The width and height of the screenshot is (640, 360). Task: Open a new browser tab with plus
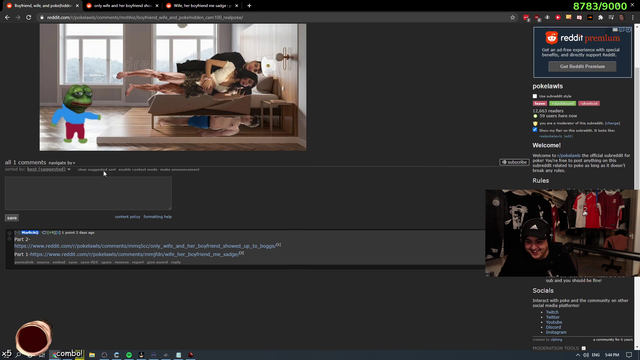click(x=249, y=6)
